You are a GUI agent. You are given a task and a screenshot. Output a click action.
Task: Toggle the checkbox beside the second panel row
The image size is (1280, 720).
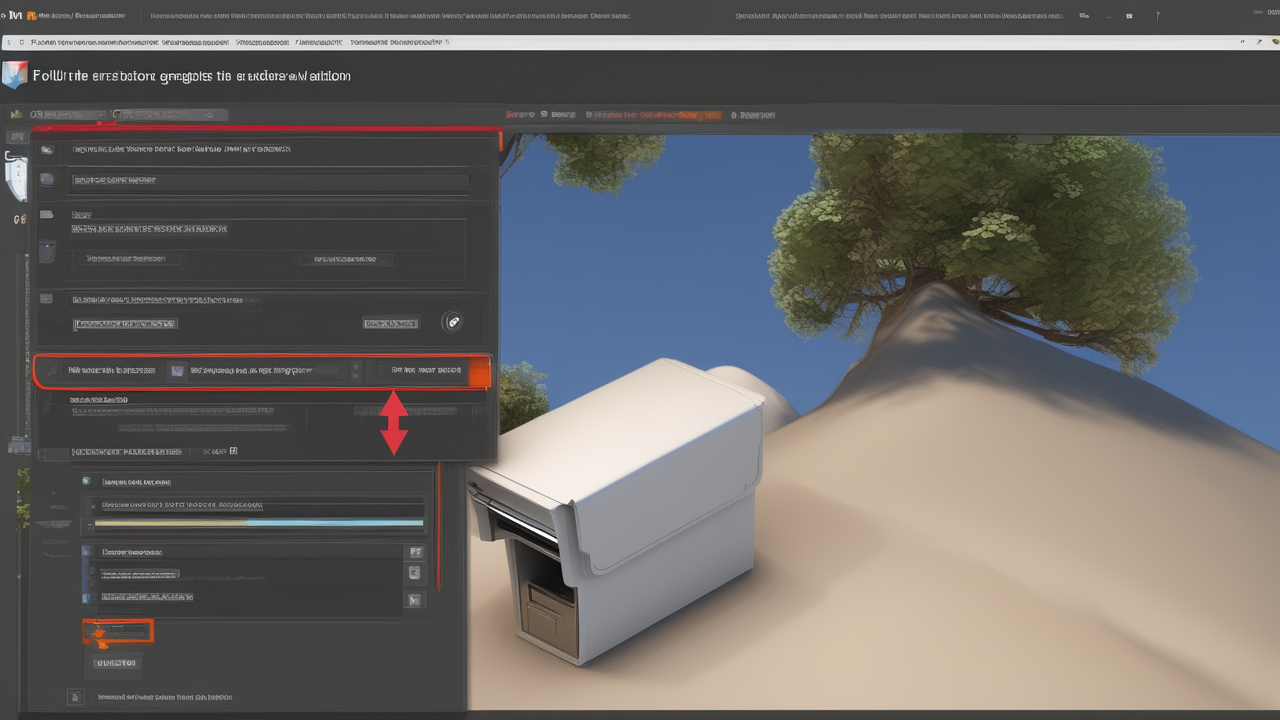[46, 180]
